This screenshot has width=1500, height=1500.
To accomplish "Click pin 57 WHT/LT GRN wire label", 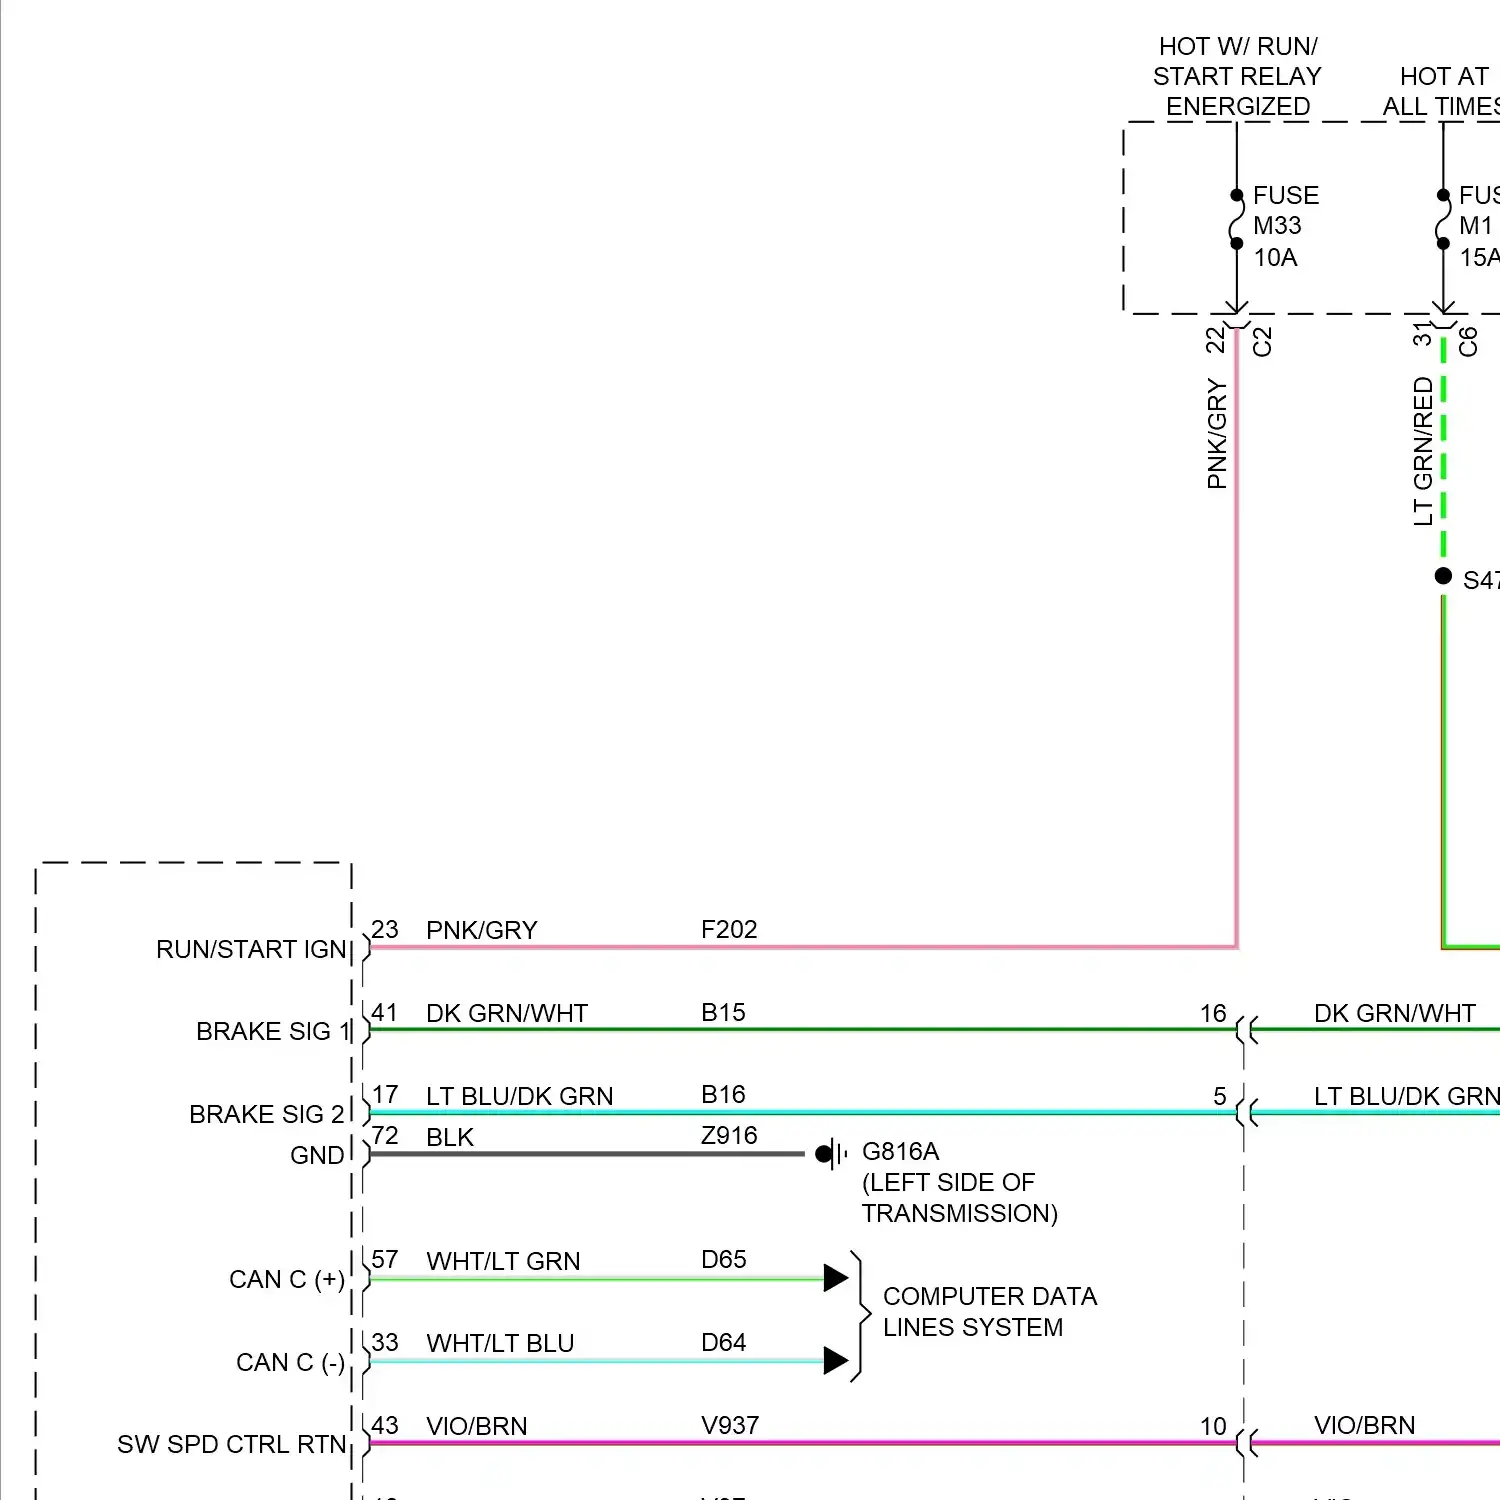I will click(x=503, y=1261).
